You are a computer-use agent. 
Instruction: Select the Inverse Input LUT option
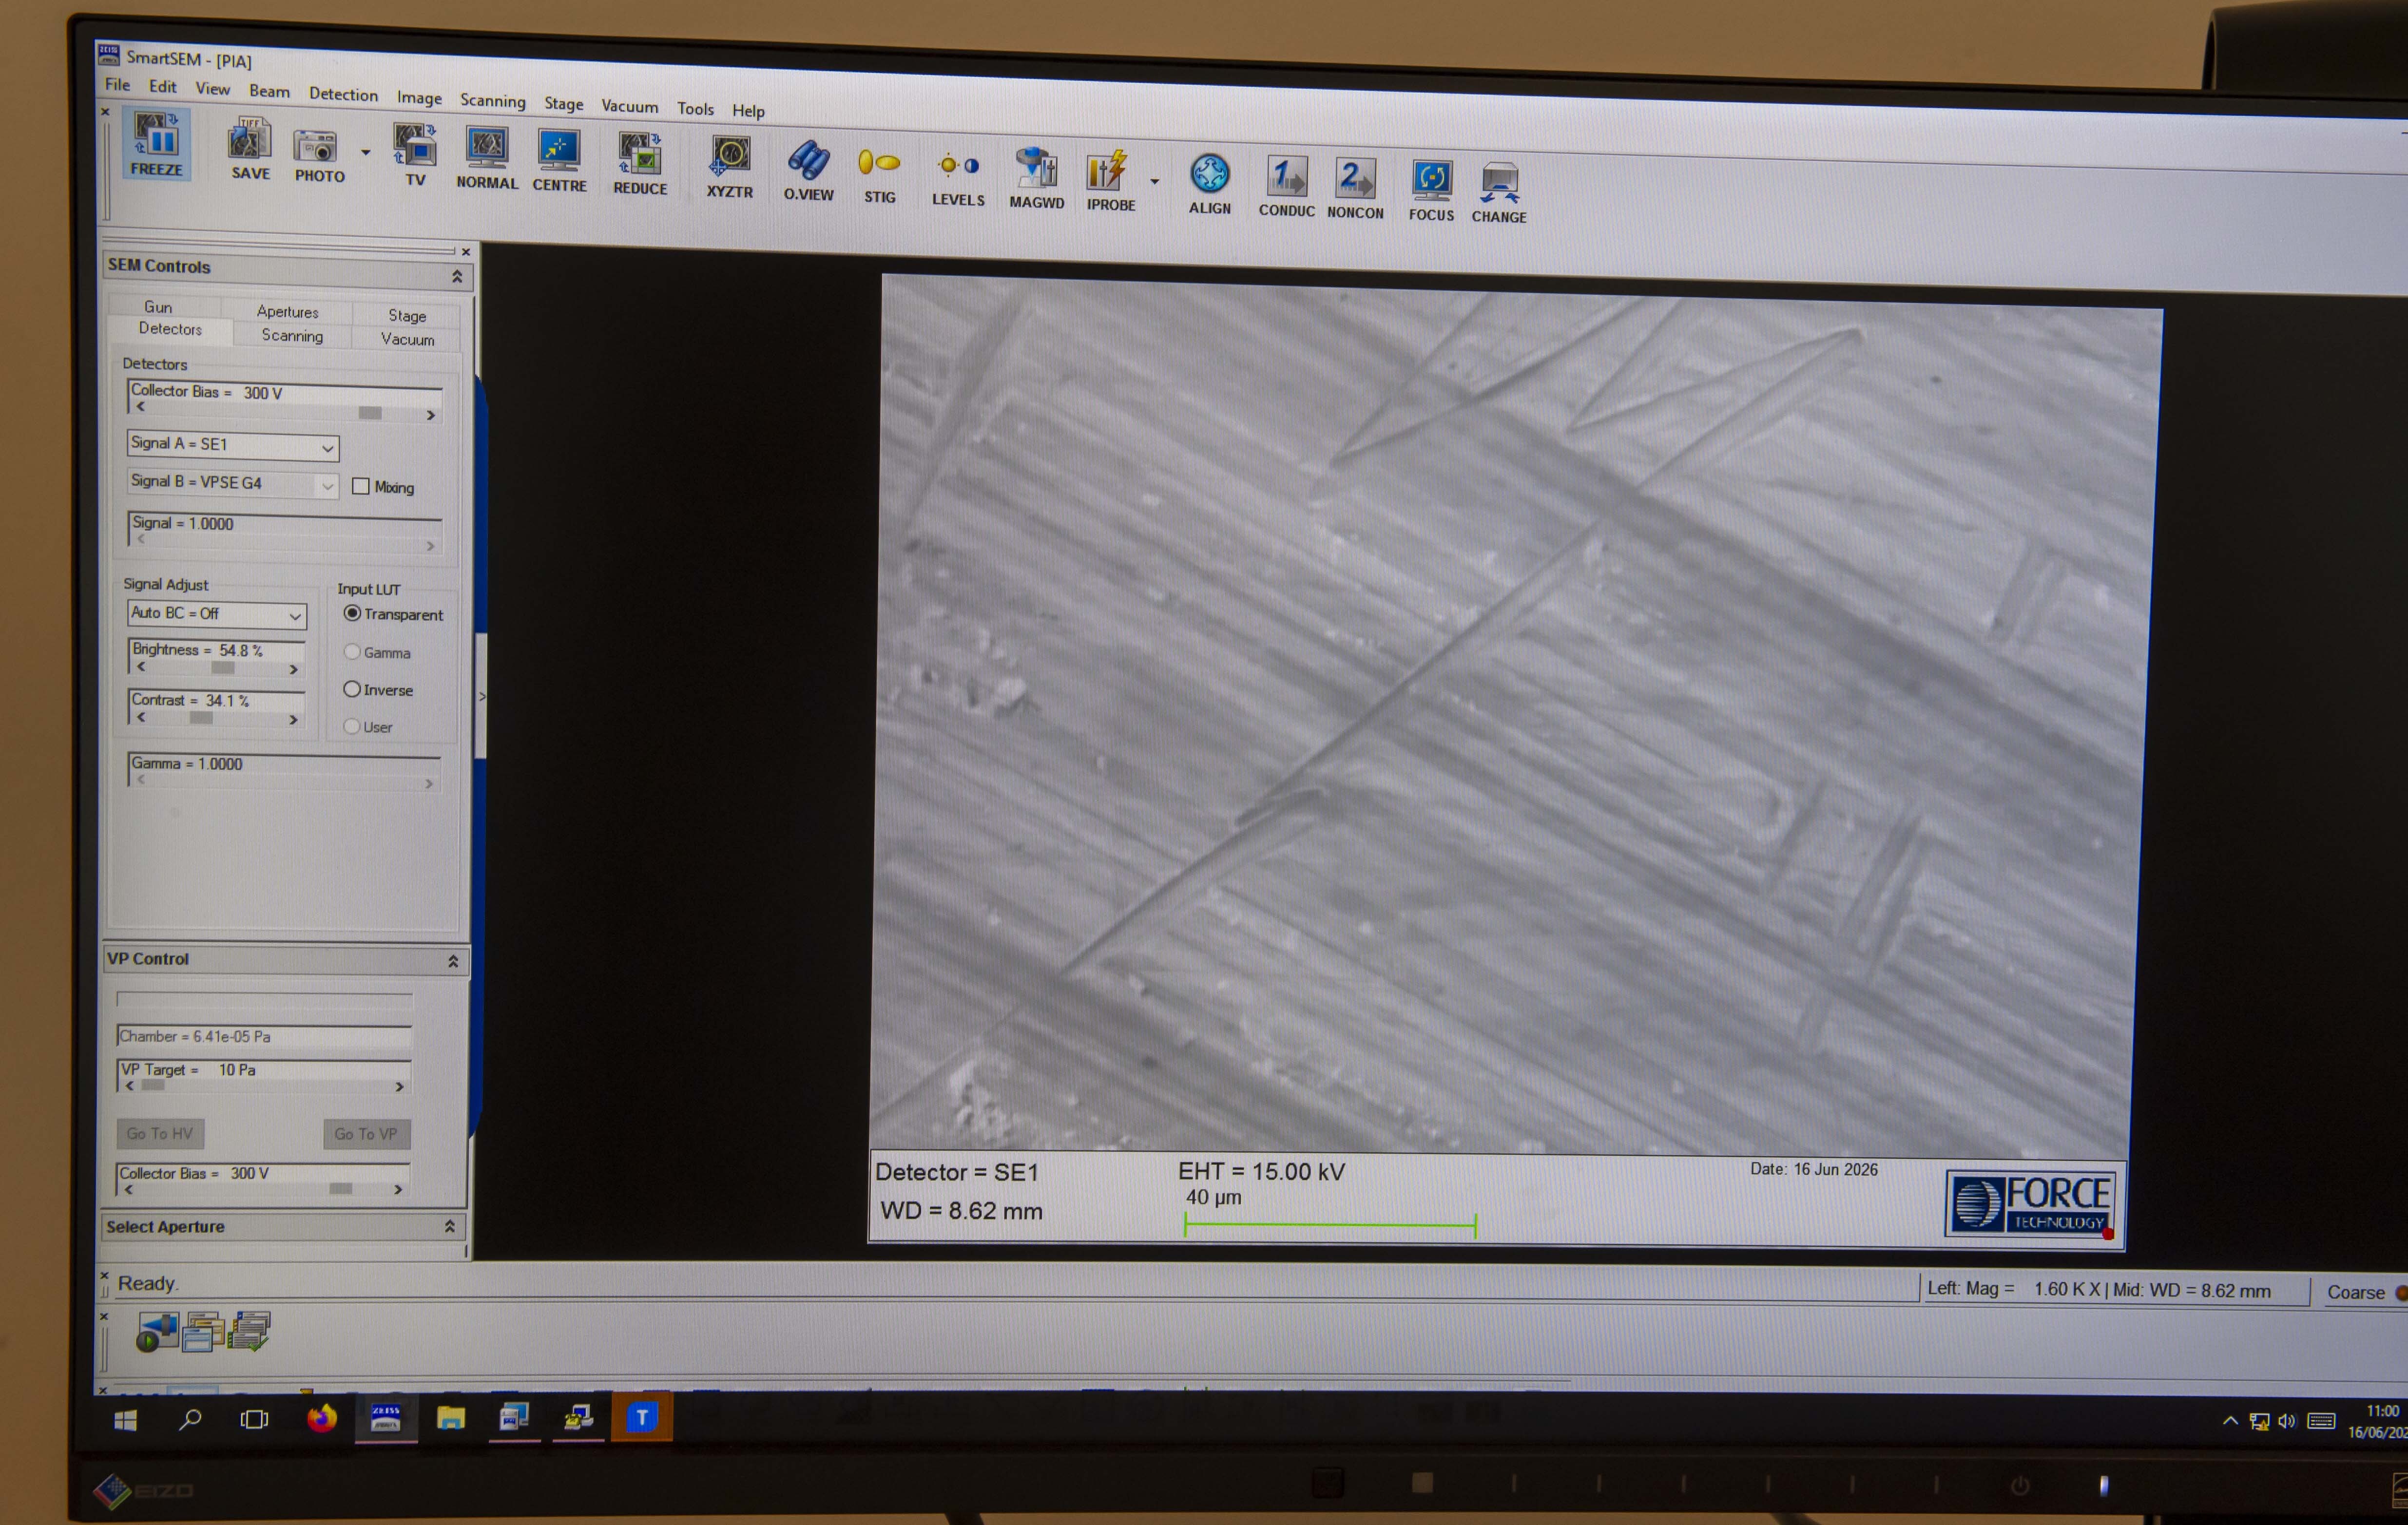(352, 689)
